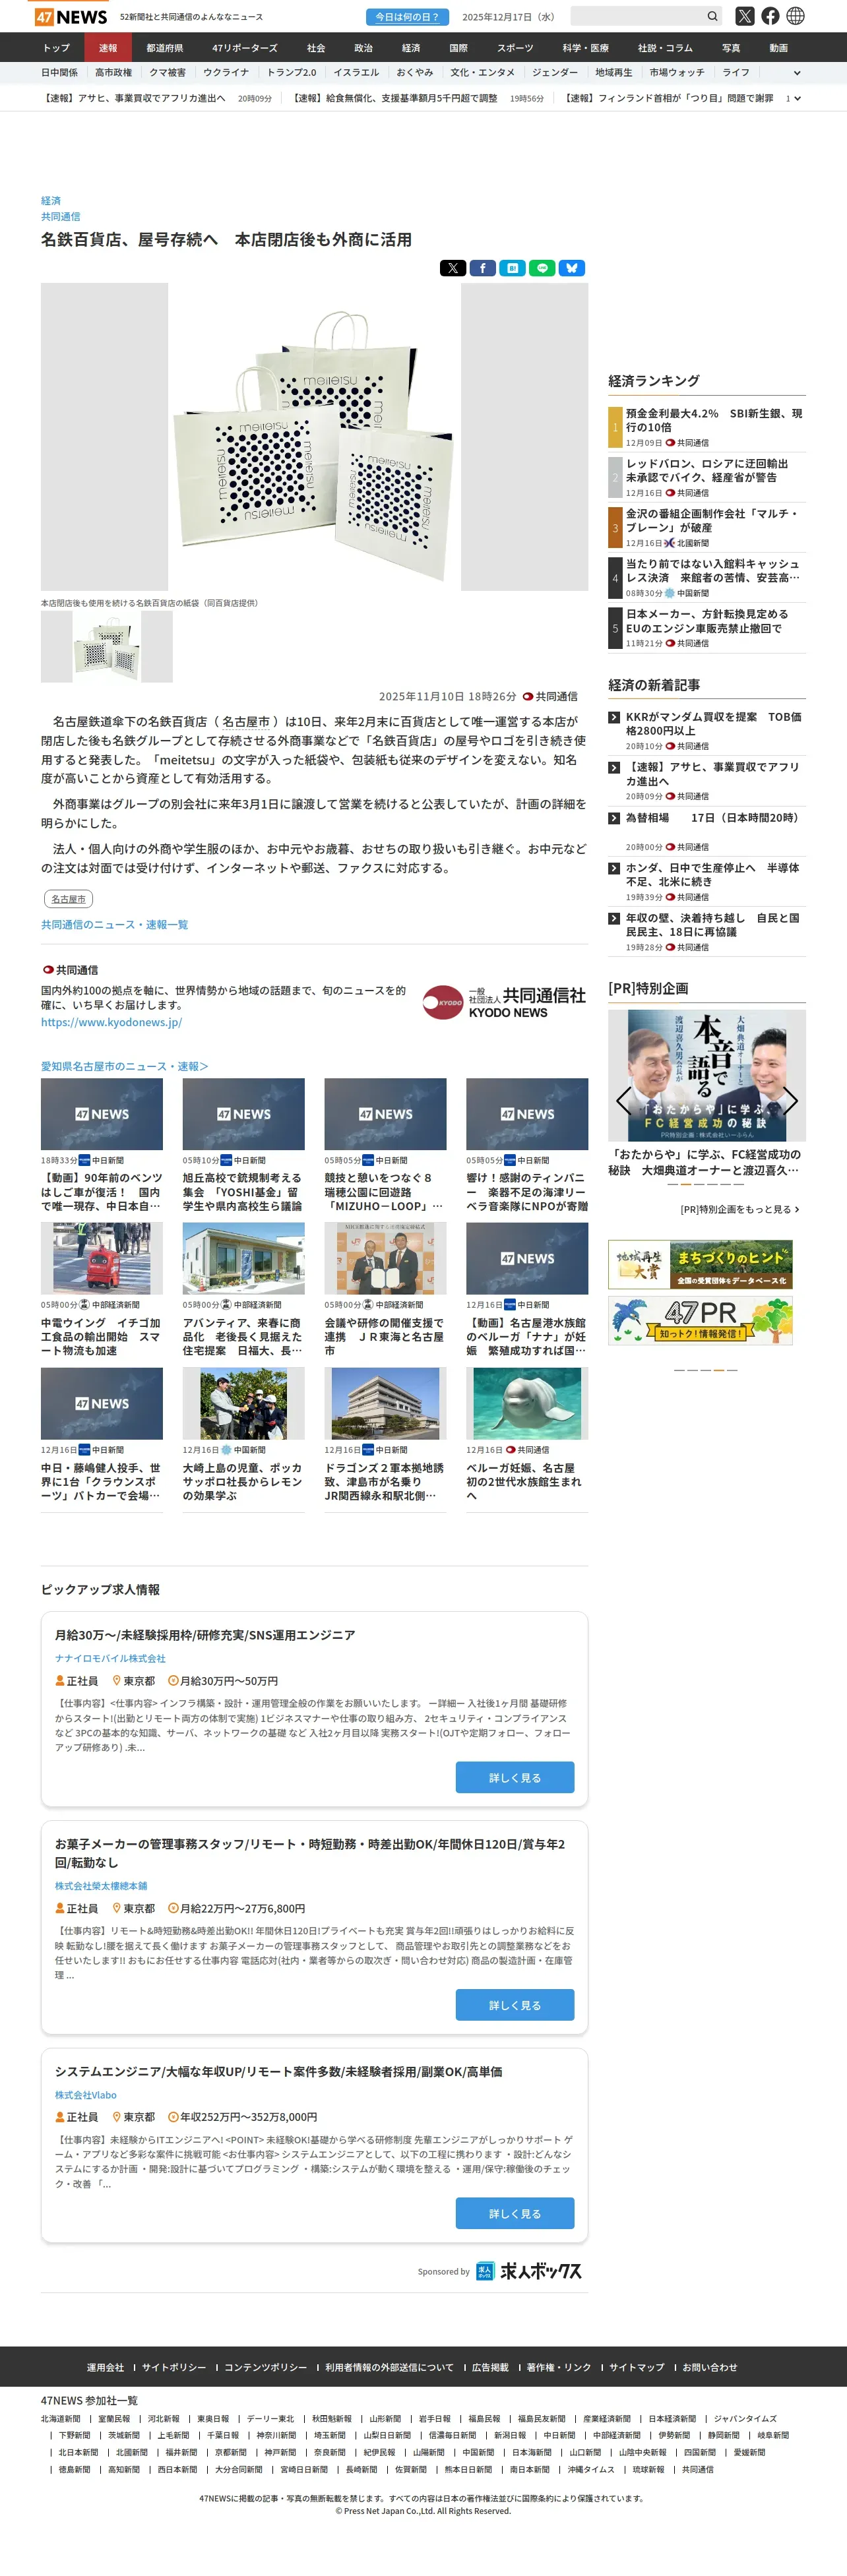Click the 今日は何の日？ button

(407, 17)
